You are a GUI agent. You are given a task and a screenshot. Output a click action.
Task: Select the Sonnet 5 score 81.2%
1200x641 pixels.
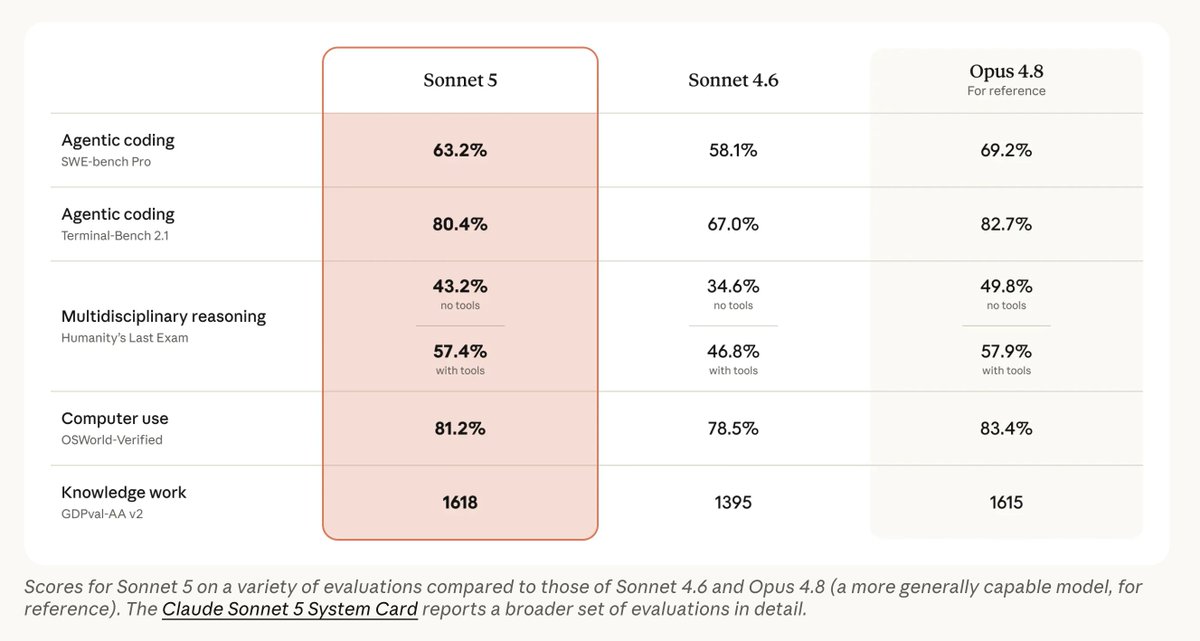point(460,429)
